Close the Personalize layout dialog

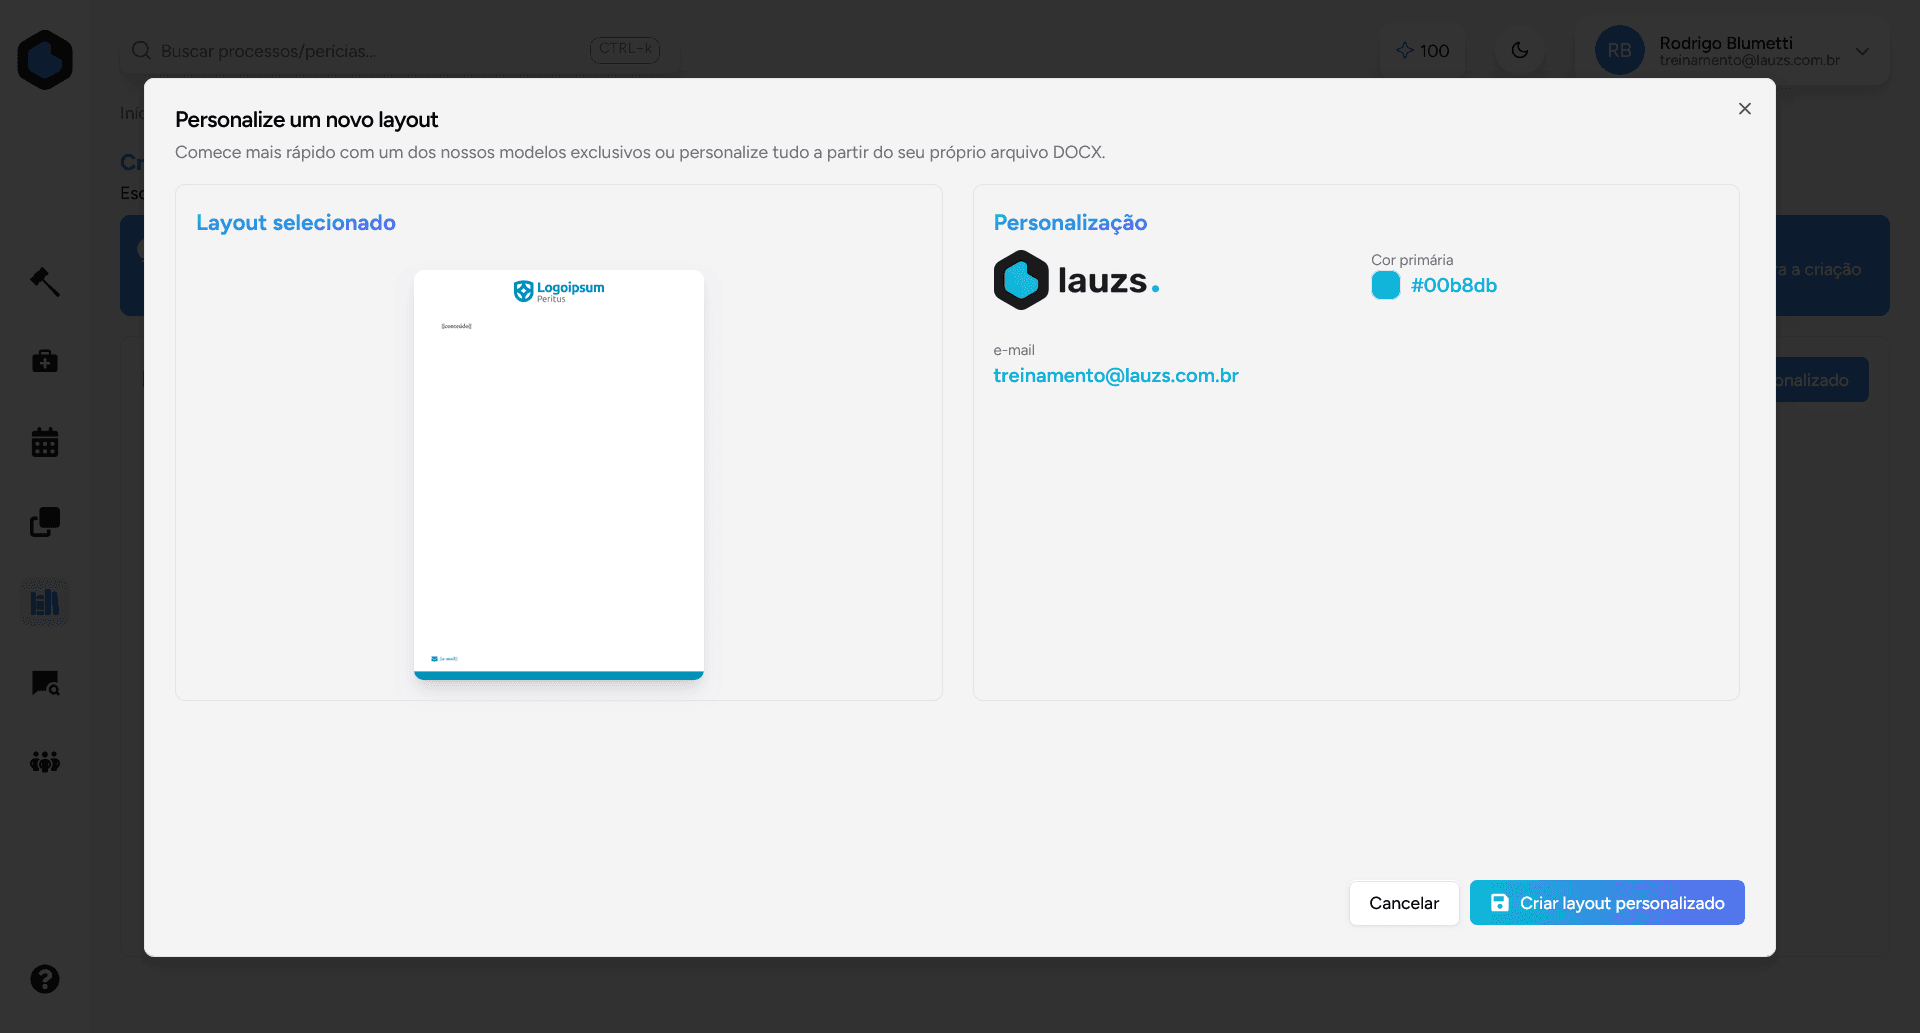coord(1745,109)
